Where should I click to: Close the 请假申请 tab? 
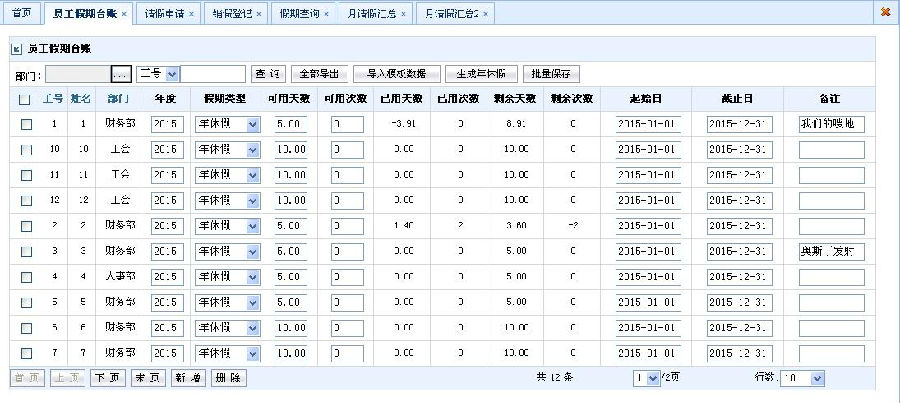191,14
